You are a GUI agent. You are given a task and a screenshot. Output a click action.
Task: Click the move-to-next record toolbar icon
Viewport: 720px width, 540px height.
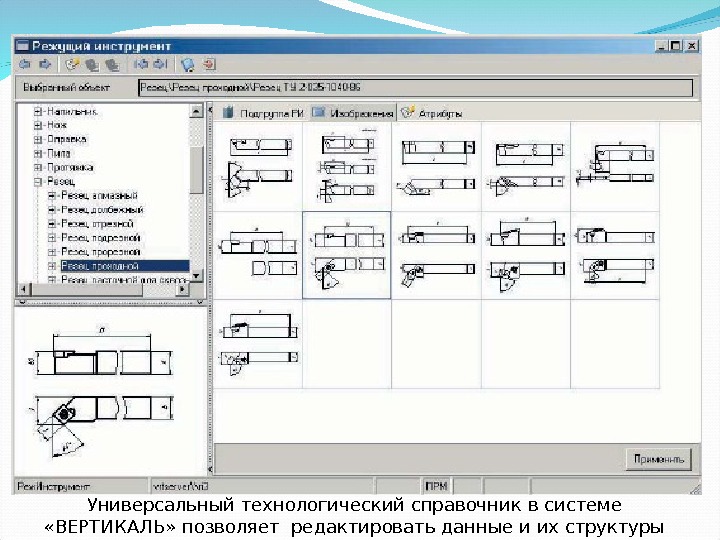[160, 64]
